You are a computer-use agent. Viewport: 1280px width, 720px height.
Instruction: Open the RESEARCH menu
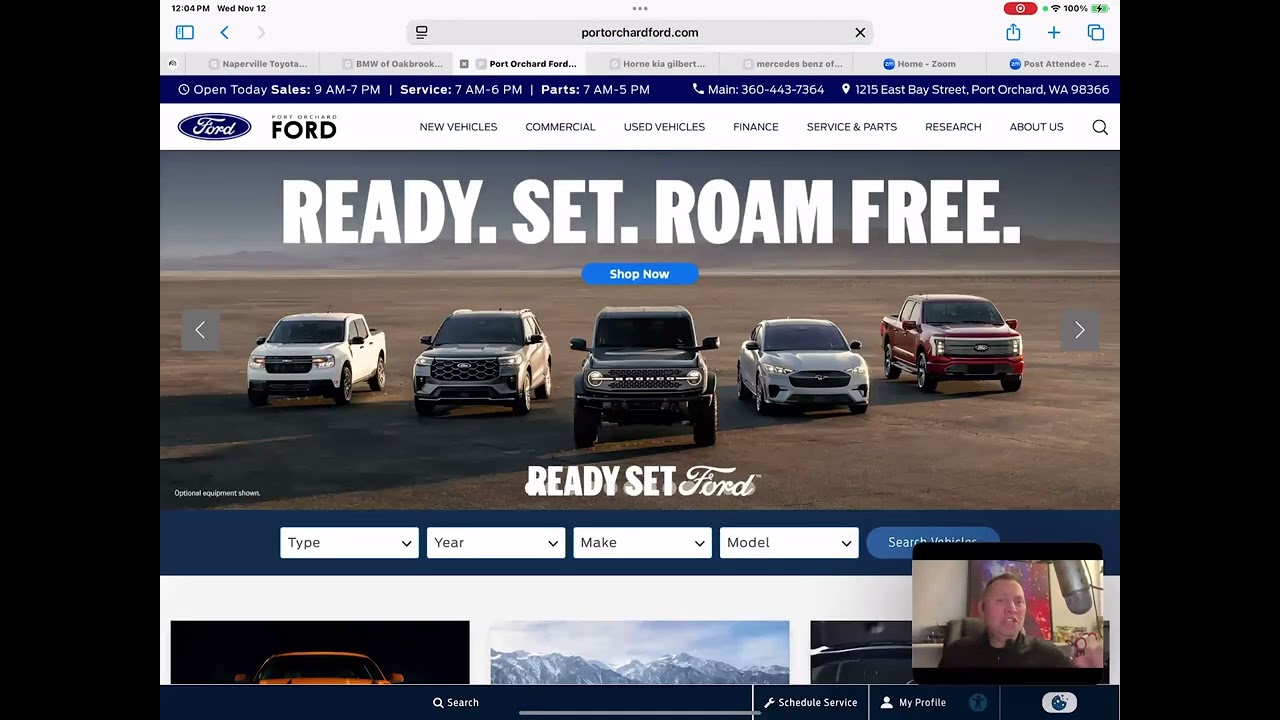point(953,127)
